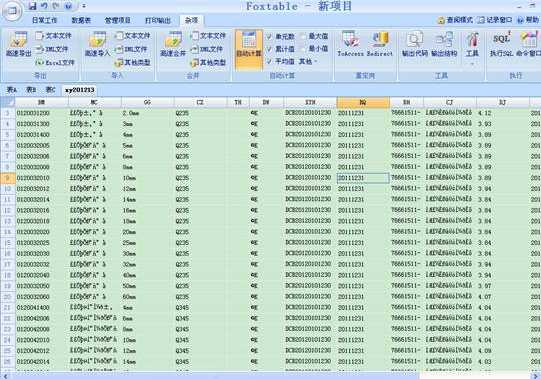The height and width of the screenshot is (379, 541).
Task: Uncheck the 单元数 checkbox
Action: (x=269, y=36)
